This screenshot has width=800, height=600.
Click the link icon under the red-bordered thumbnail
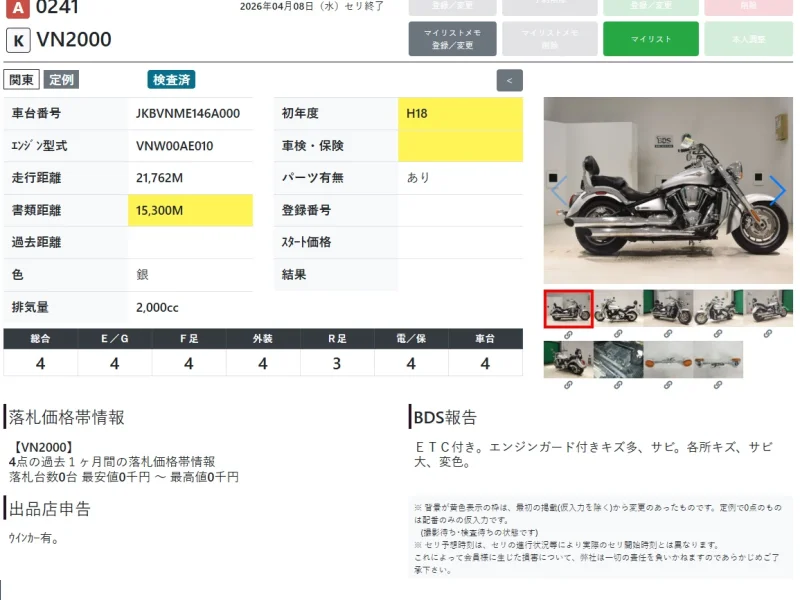[568, 335]
